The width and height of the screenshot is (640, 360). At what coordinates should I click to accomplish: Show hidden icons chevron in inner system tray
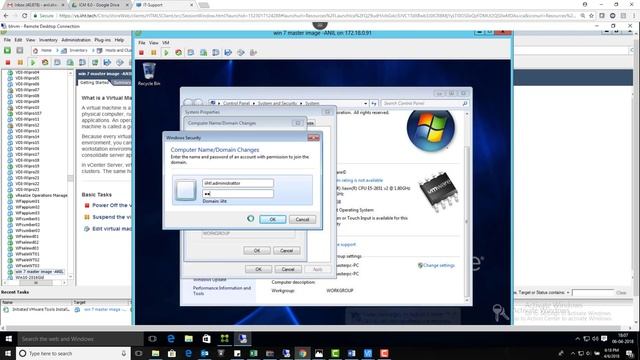[577, 339]
